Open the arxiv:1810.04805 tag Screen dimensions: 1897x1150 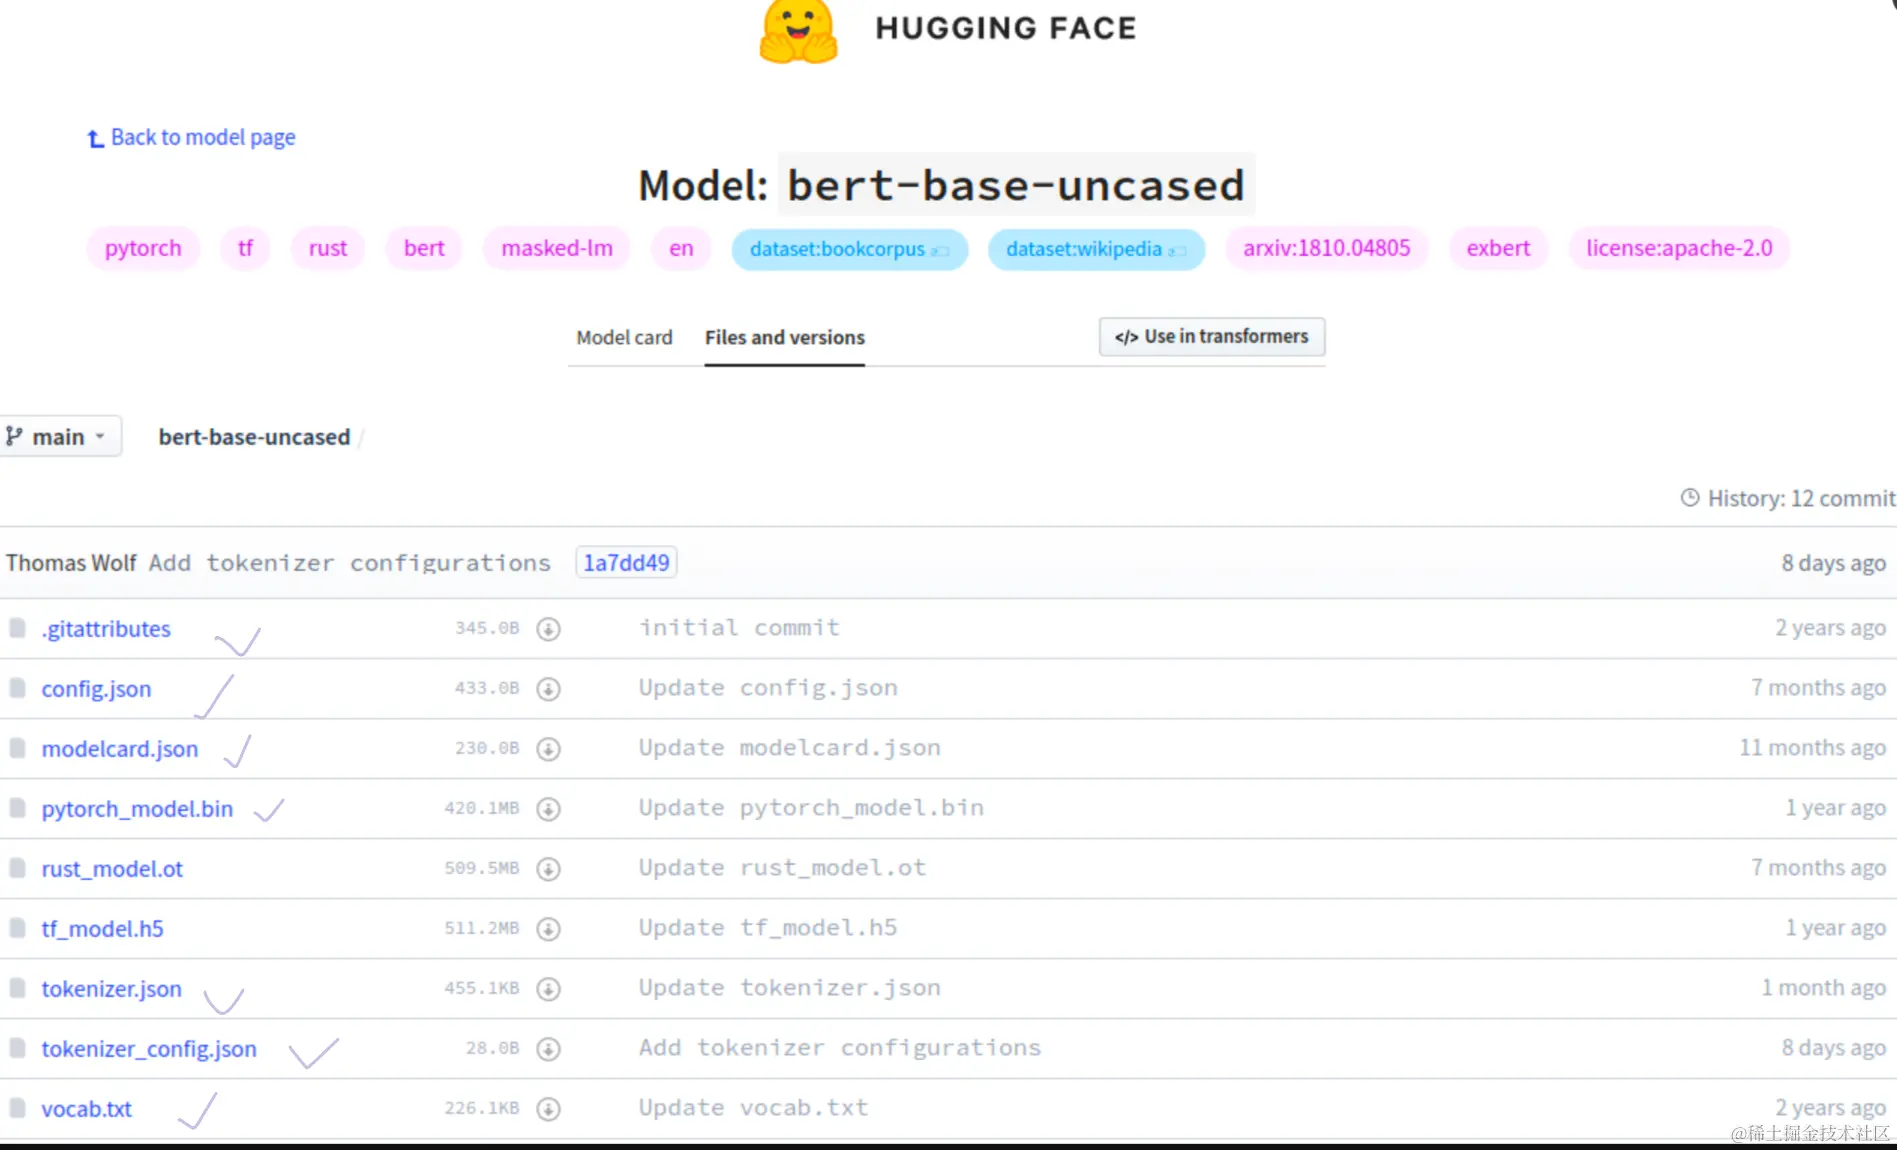[1327, 248]
